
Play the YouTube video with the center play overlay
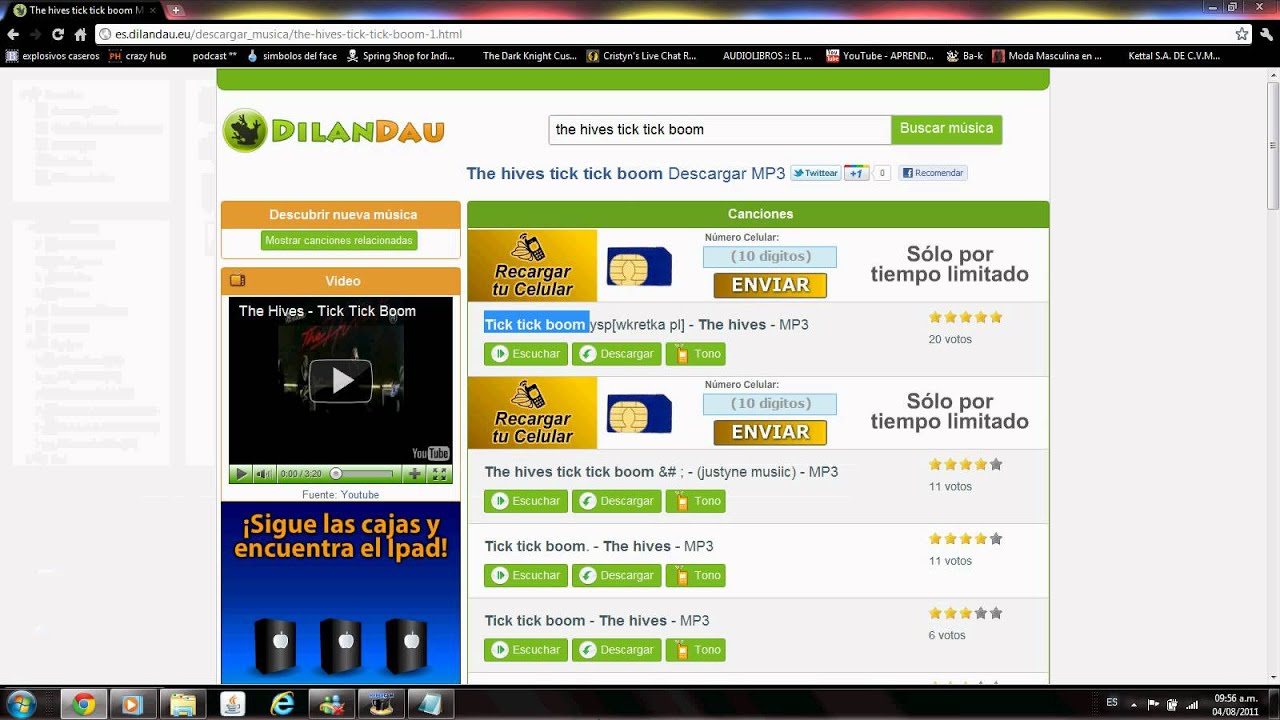(341, 380)
